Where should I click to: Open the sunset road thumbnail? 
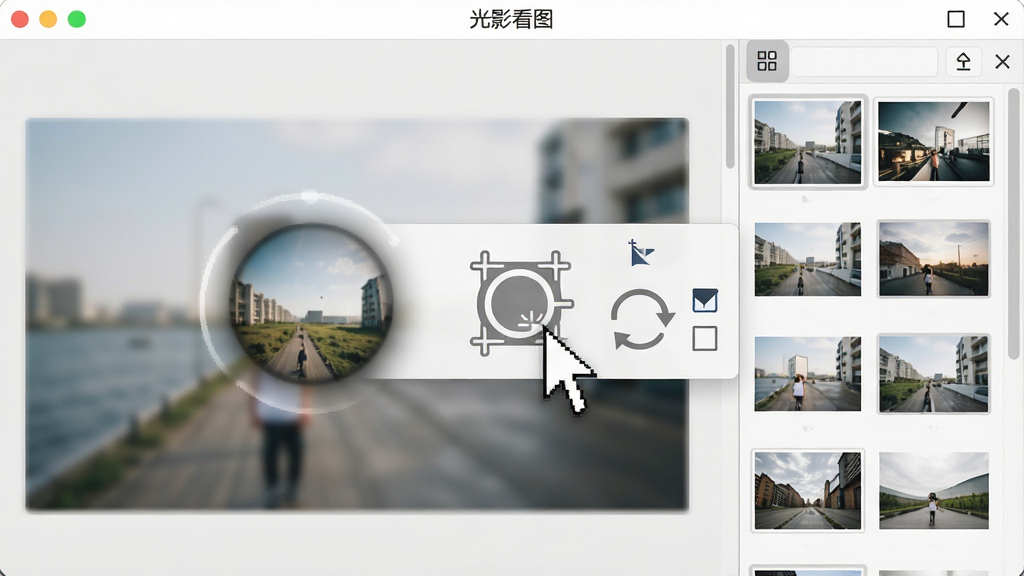click(x=933, y=259)
